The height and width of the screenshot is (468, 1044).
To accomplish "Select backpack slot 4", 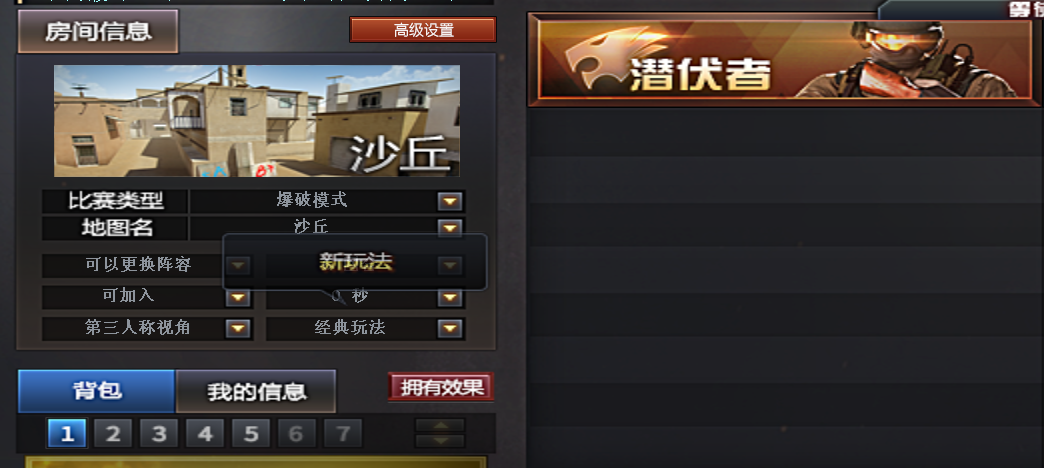I will (205, 434).
